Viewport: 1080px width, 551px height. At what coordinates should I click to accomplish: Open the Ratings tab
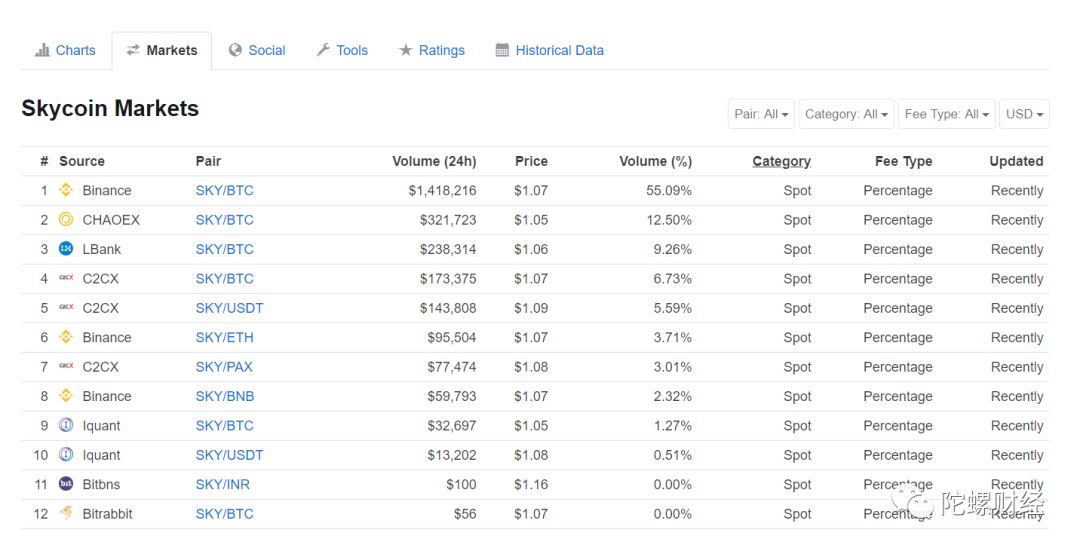(x=433, y=50)
